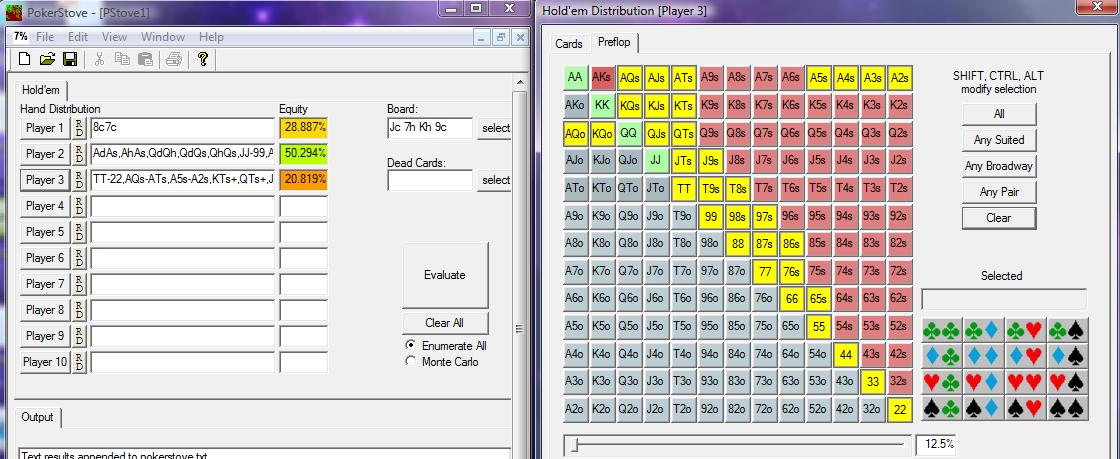Click the Cut scissors toolbar icon

tap(99, 59)
